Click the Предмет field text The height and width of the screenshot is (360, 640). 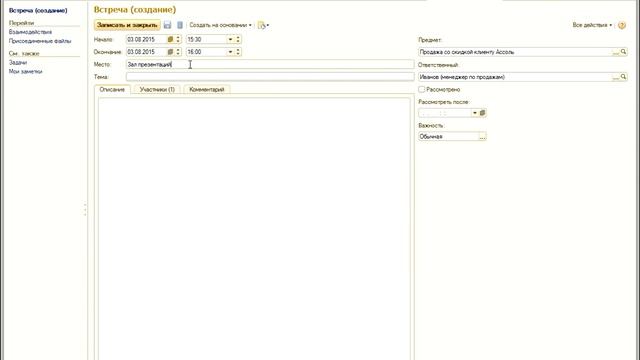click(x=467, y=52)
